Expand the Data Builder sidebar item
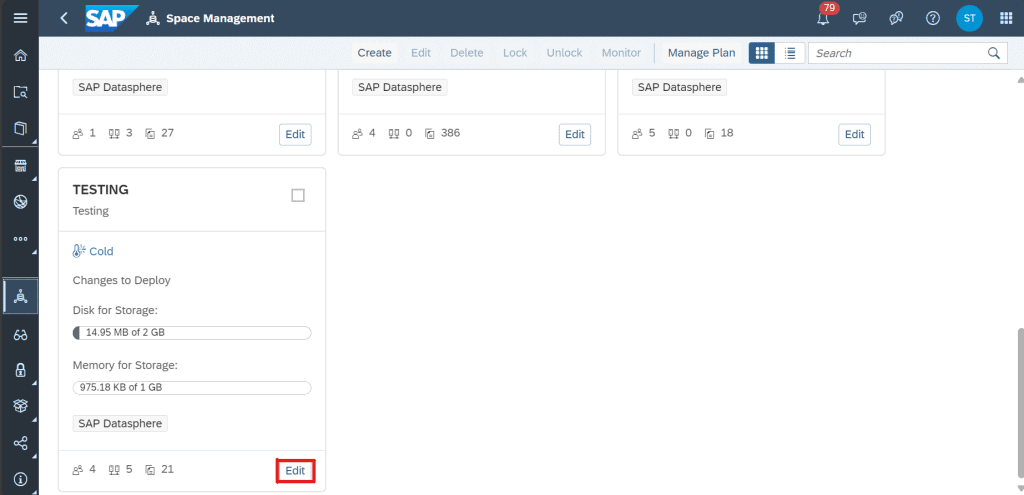This screenshot has height=495, width=1024. [20, 129]
